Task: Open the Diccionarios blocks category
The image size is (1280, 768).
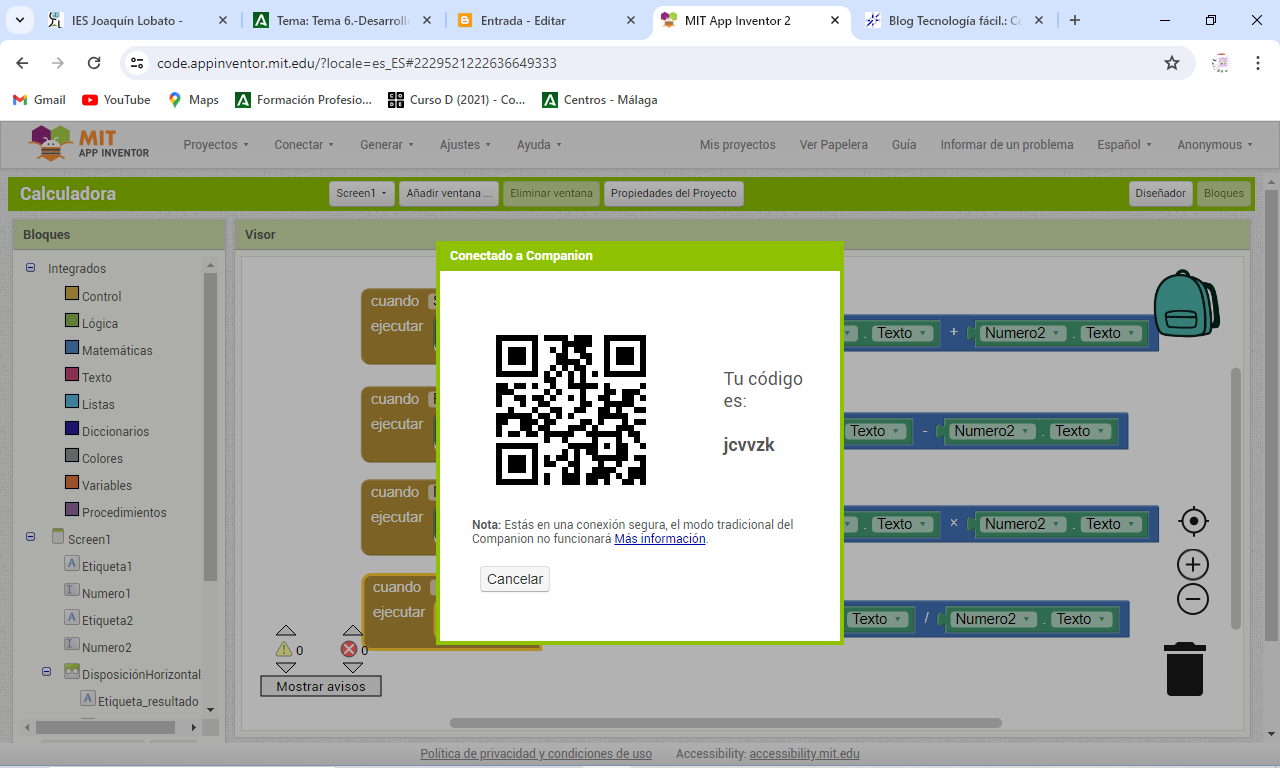Action: (x=115, y=431)
